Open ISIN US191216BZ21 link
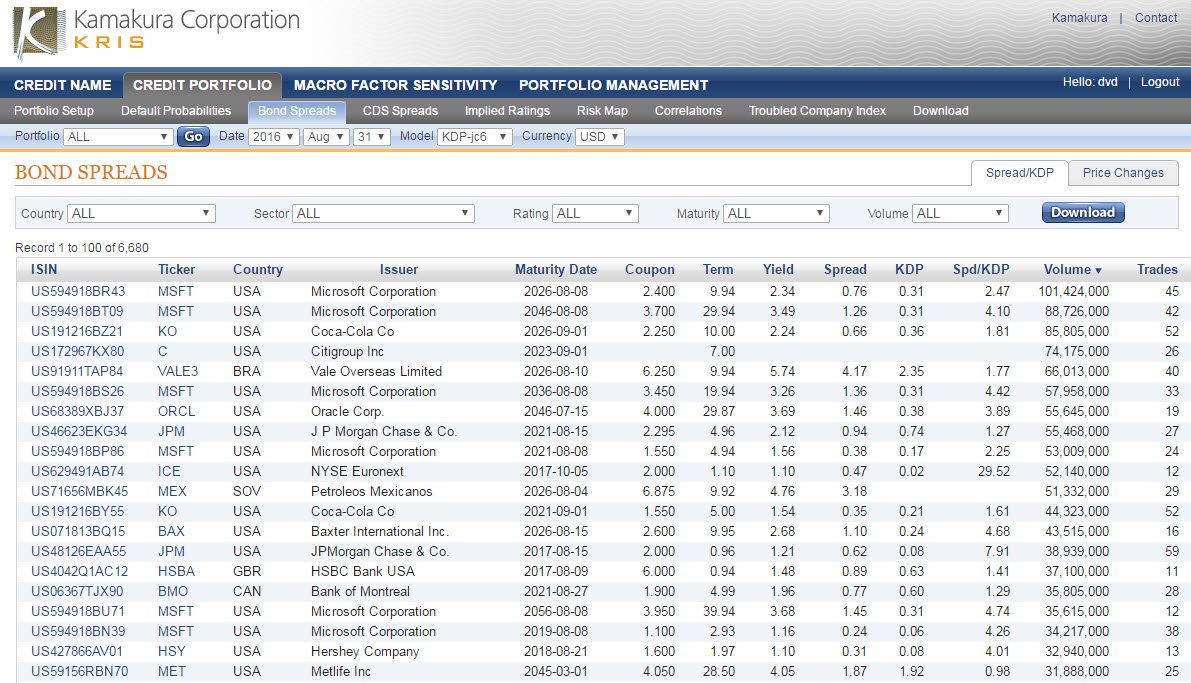The width and height of the screenshot is (1191, 683). 77,331
